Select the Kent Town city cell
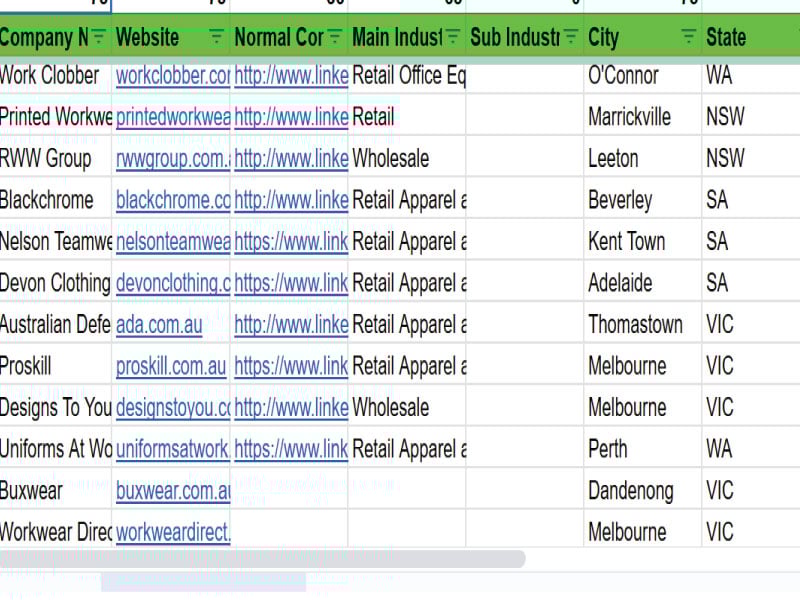Image resolution: width=800 pixels, height=600 pixels. (642, 241)
